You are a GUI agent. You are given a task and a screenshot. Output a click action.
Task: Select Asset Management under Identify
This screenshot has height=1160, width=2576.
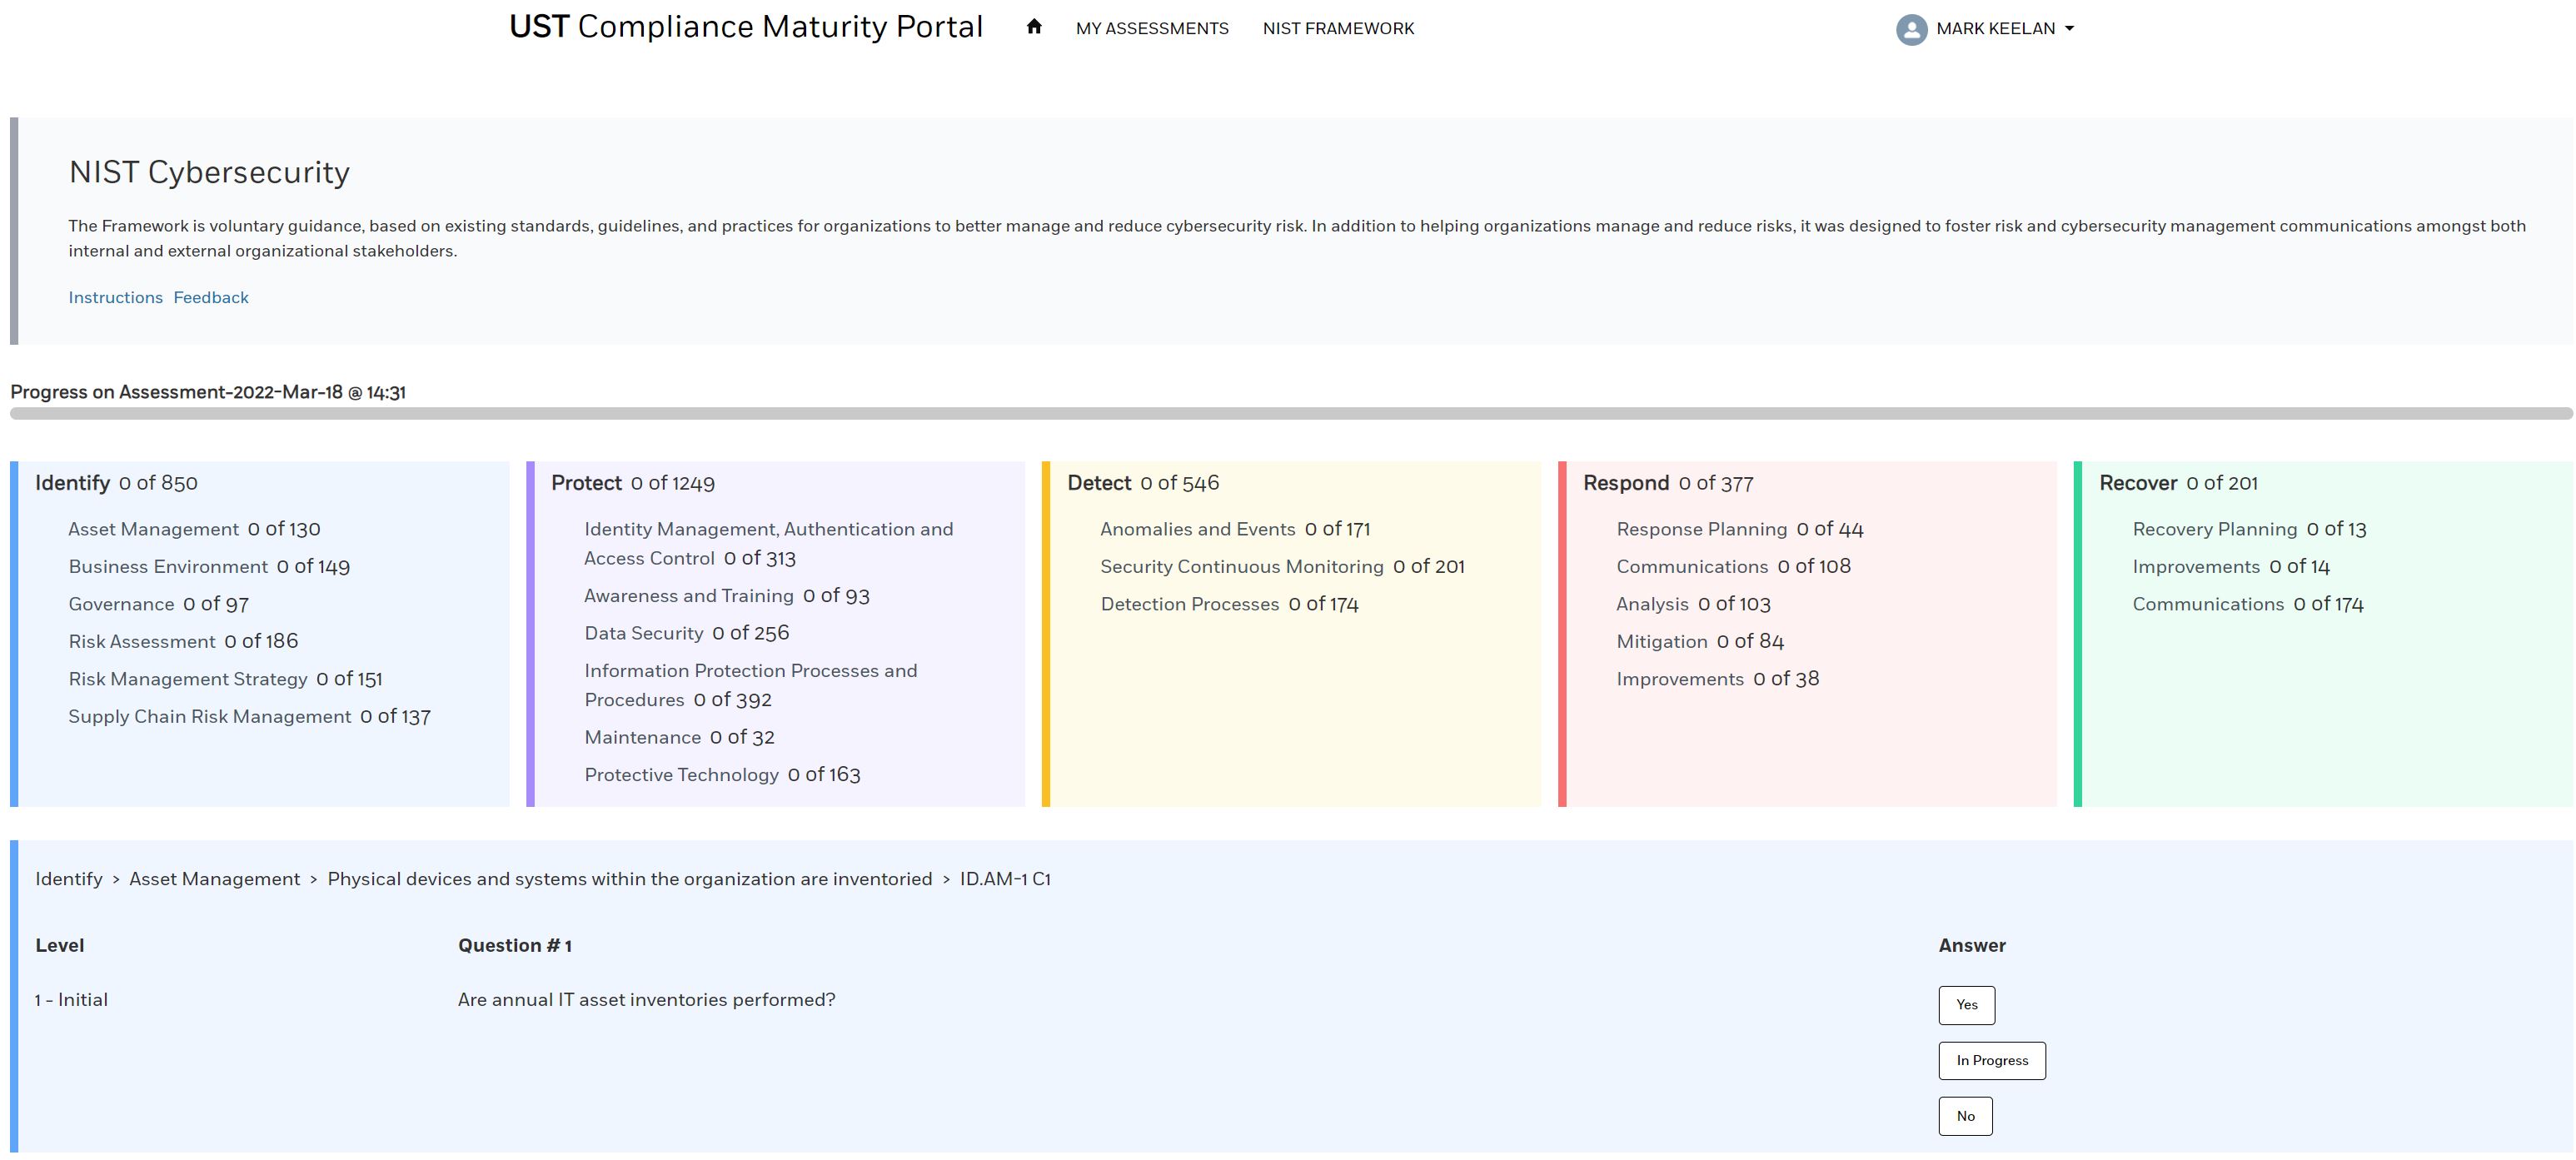pyautogui.click(x=153, y=529)
